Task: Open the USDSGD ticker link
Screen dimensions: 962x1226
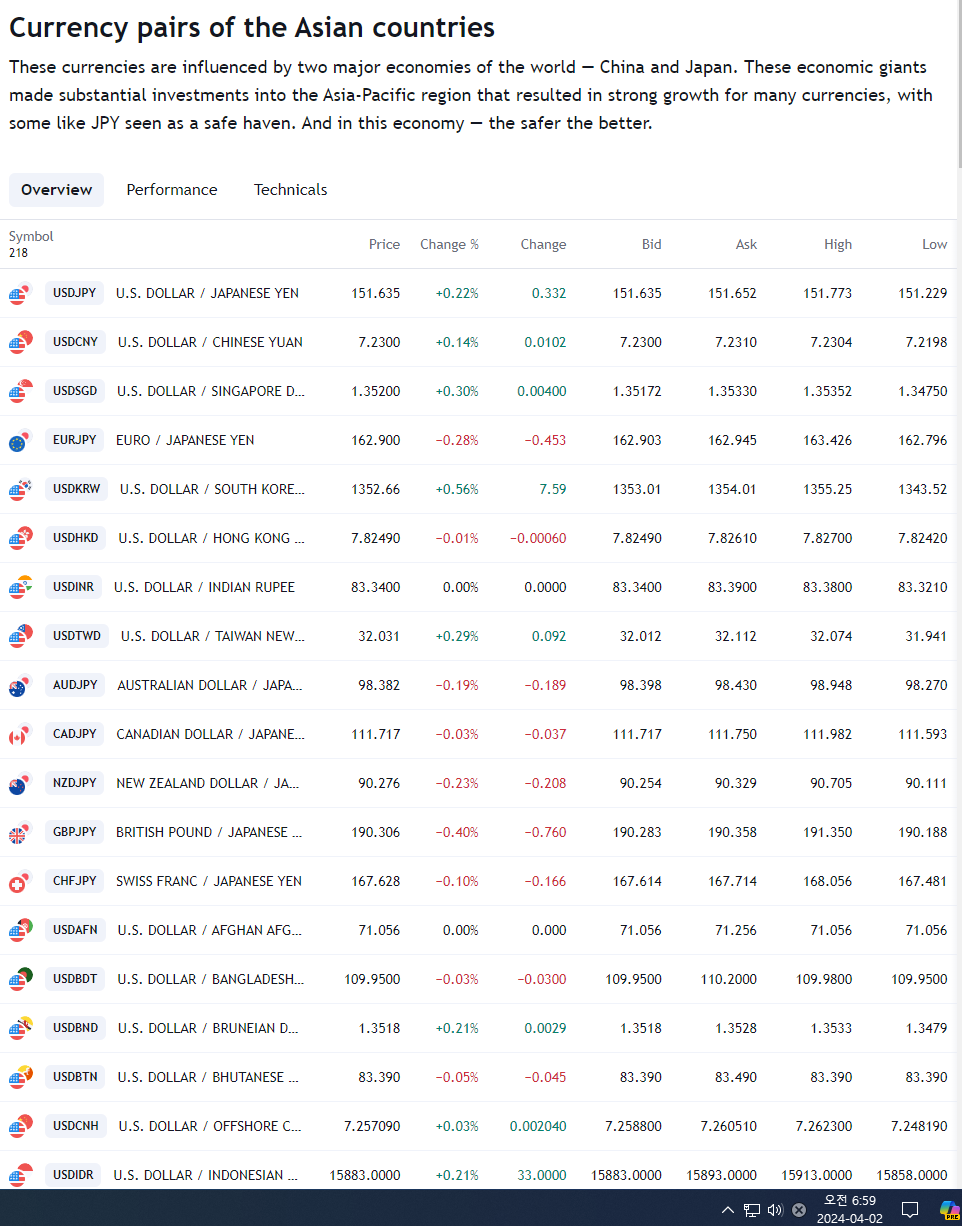Action: (x=75, y=391)
